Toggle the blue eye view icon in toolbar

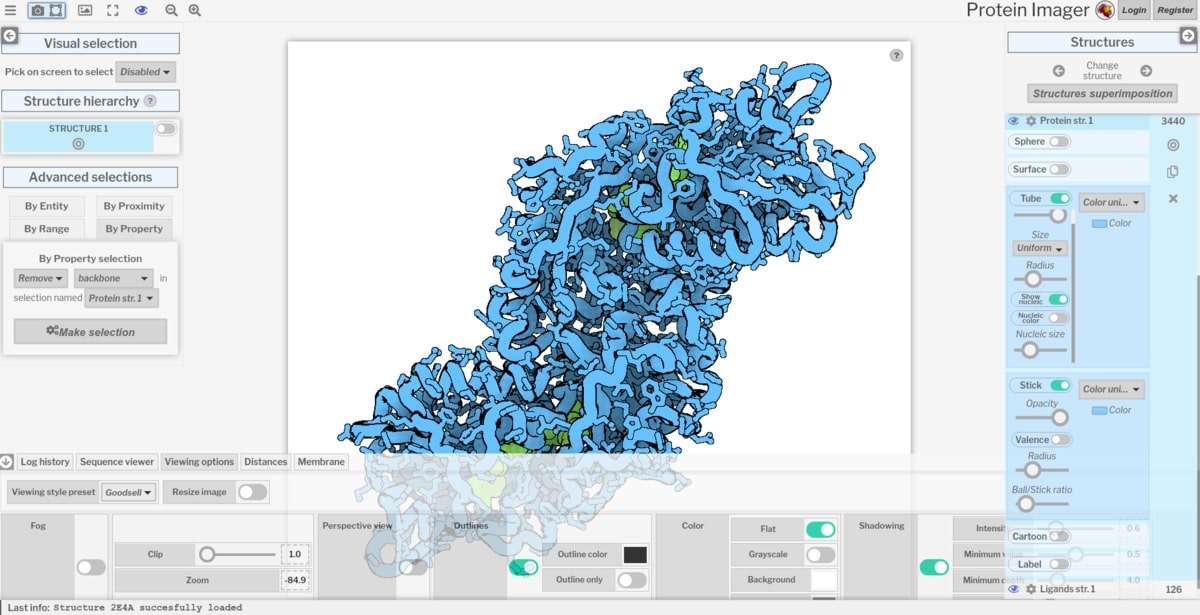coord(141,10)
